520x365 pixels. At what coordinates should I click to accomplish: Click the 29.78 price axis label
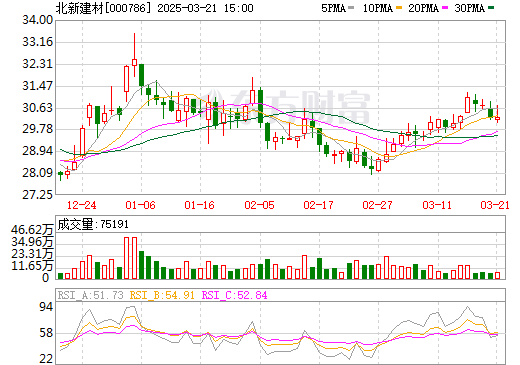(x=38, y=129)
